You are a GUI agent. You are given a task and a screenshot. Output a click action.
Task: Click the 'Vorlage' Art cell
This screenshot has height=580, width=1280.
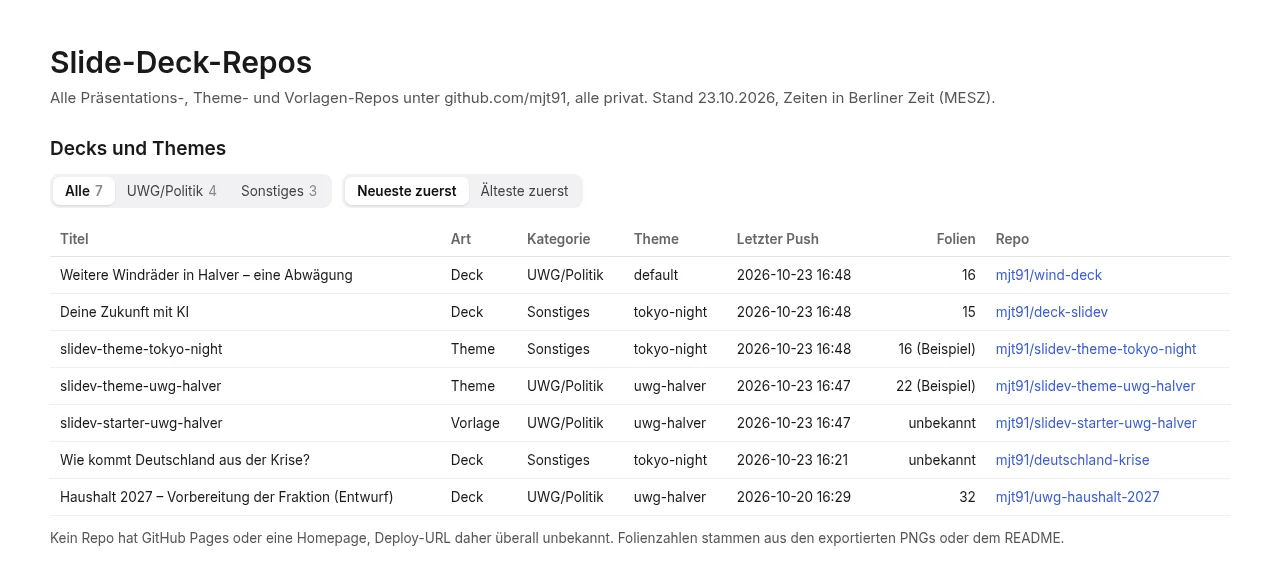pos(475,423)
